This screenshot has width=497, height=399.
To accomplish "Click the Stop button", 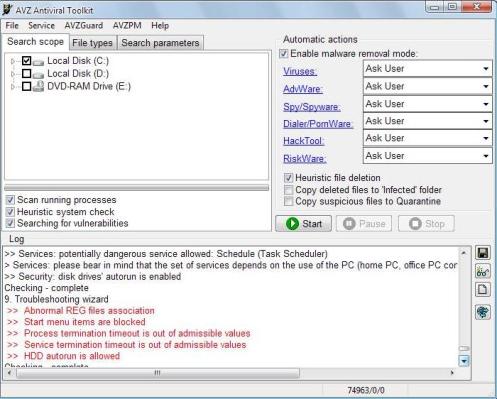I will click(426, 223).
